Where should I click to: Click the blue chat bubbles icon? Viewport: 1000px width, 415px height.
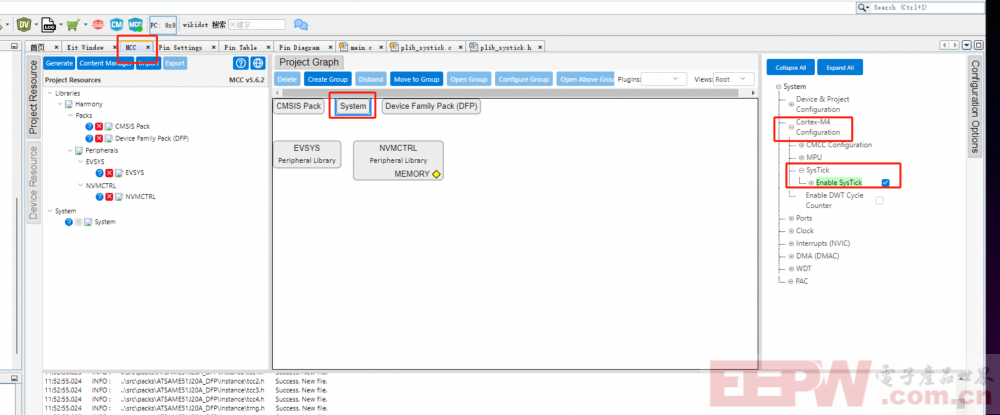[x=300, y=25]
